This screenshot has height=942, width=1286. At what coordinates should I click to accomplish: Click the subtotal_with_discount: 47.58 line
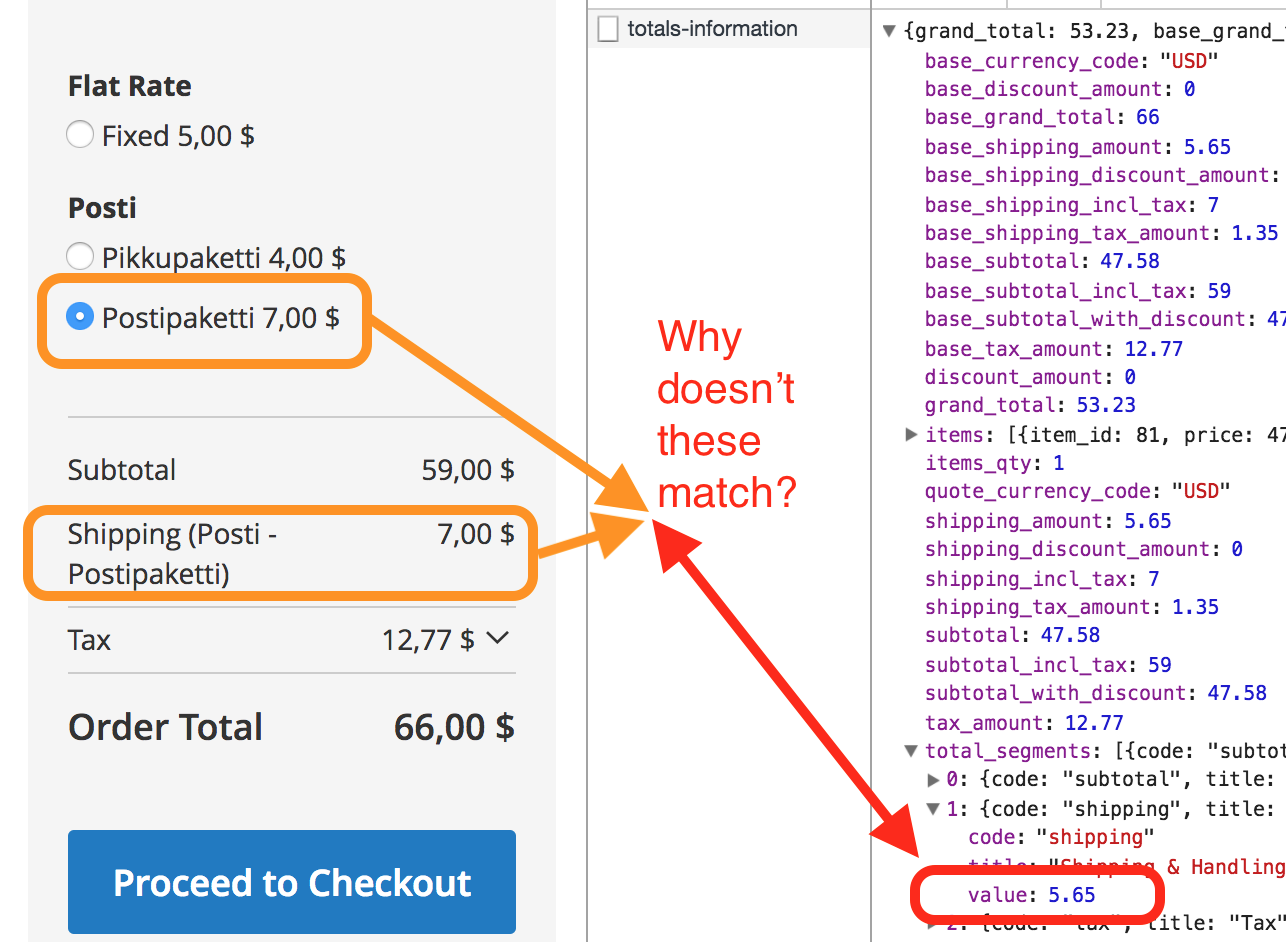[x=1095, y=693]
